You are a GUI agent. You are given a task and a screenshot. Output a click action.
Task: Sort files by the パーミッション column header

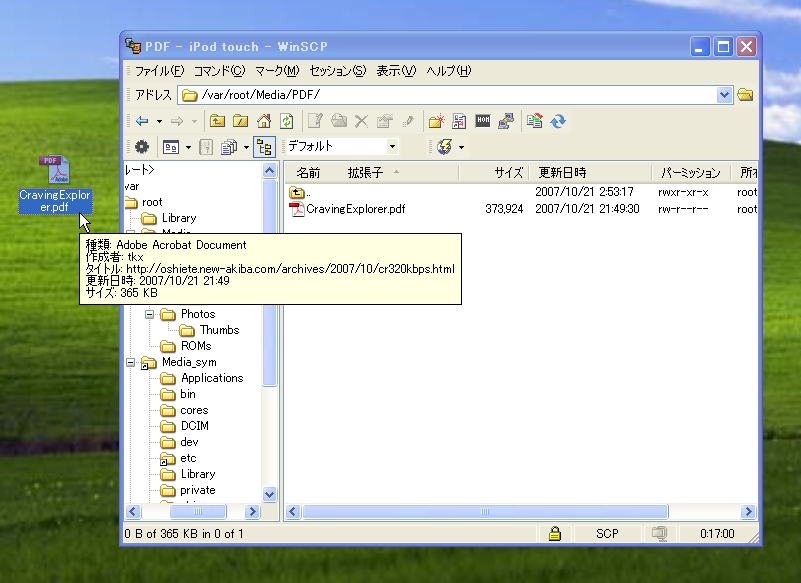click(691, 173)
